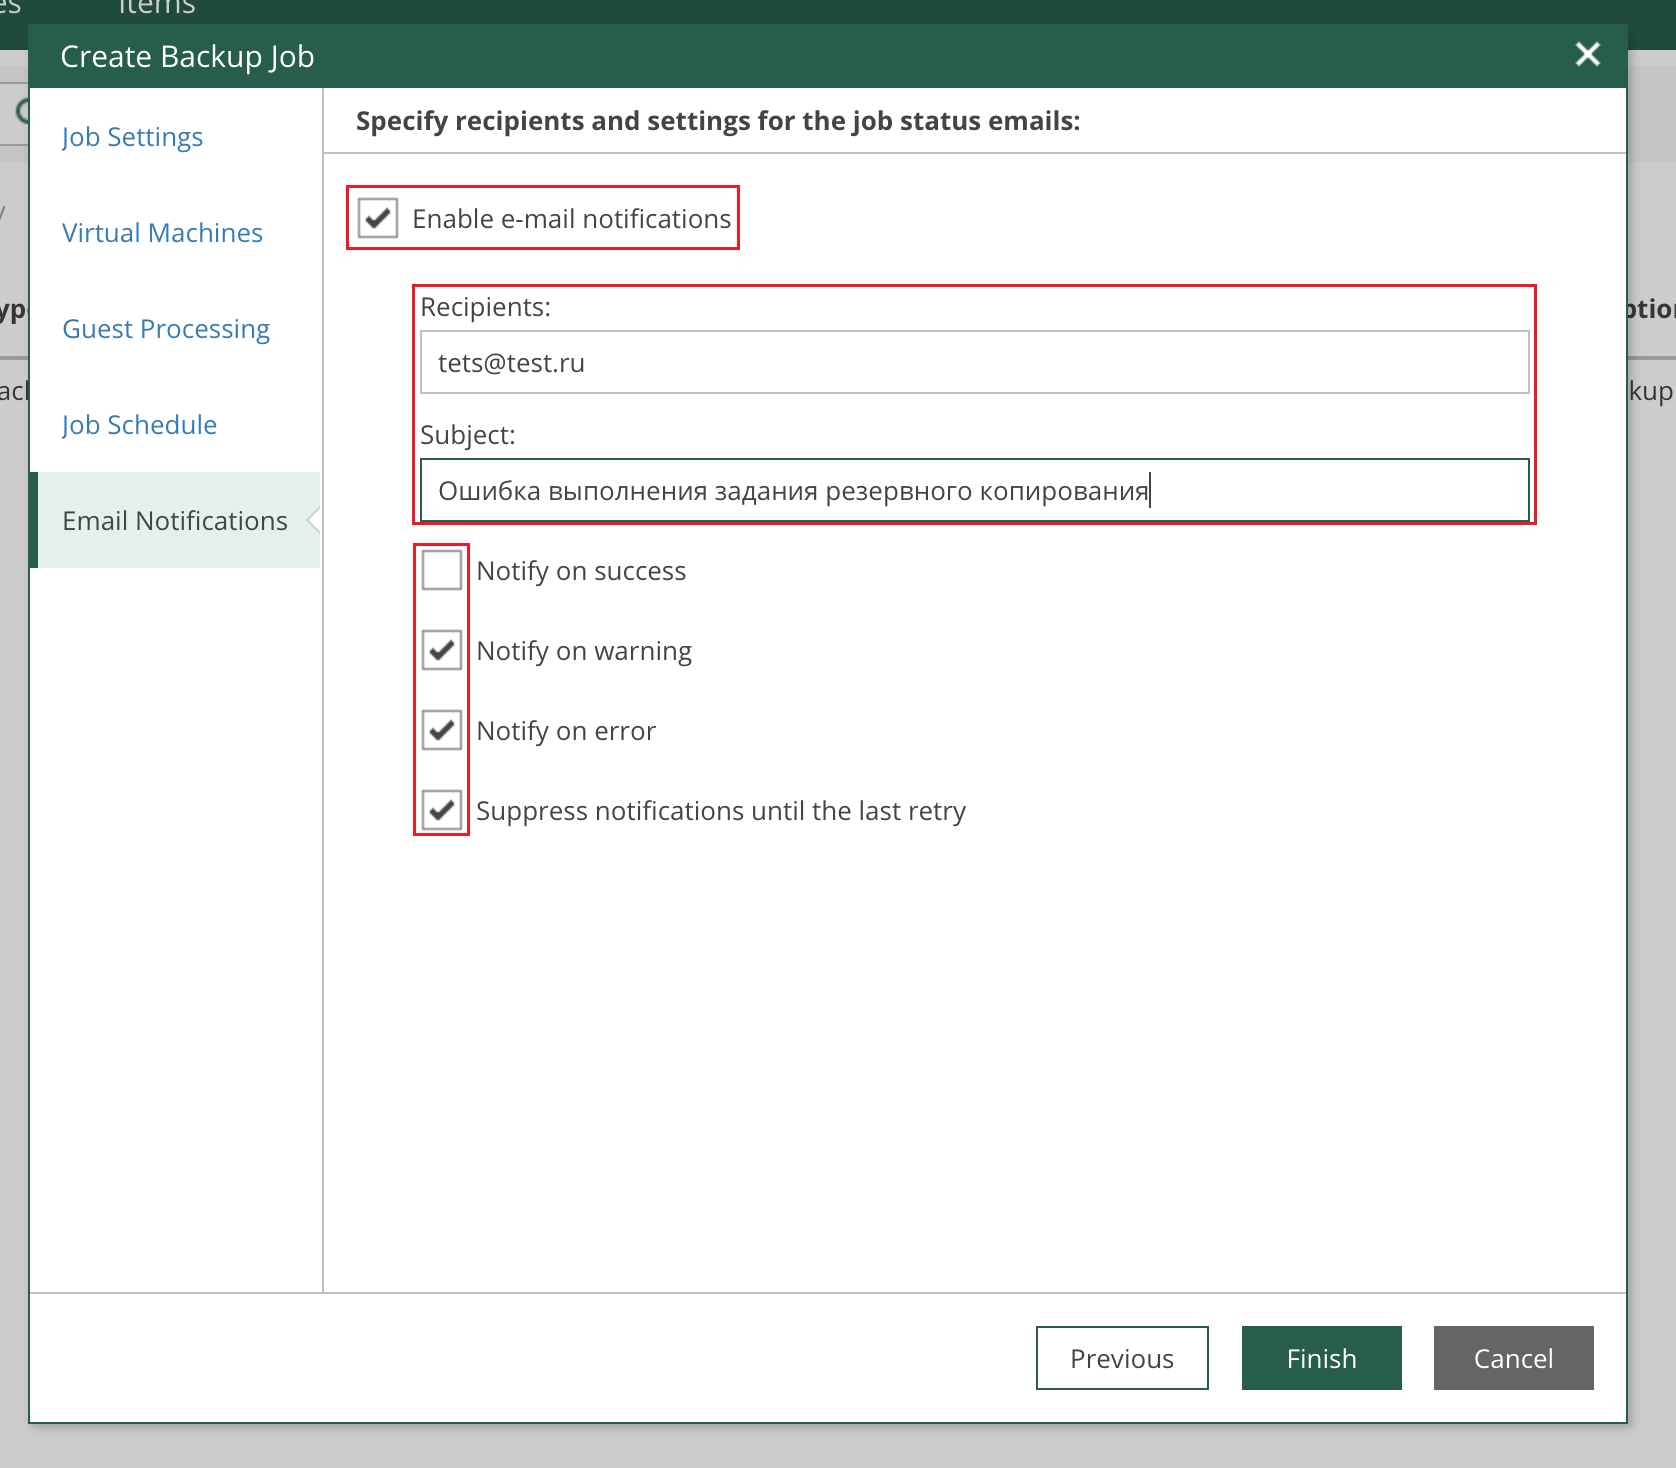Go to the Virtual Machines step
The width and height of the screenshot is (1676, 1468).
point(162,233)
